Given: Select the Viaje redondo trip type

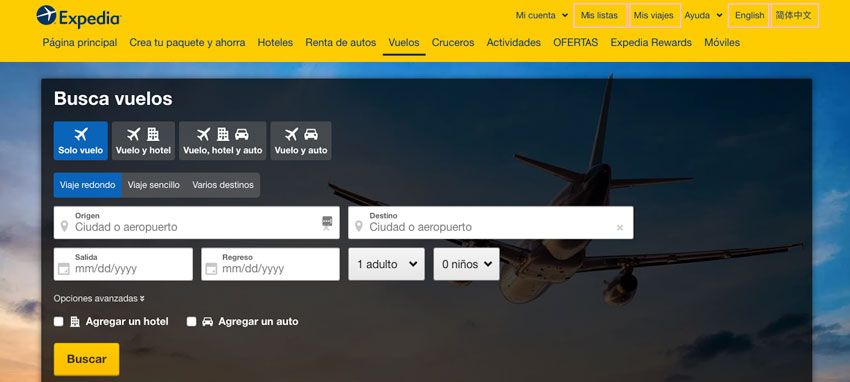Looking at the screenshot, I should pyautogui.click(x=88, y=185).
